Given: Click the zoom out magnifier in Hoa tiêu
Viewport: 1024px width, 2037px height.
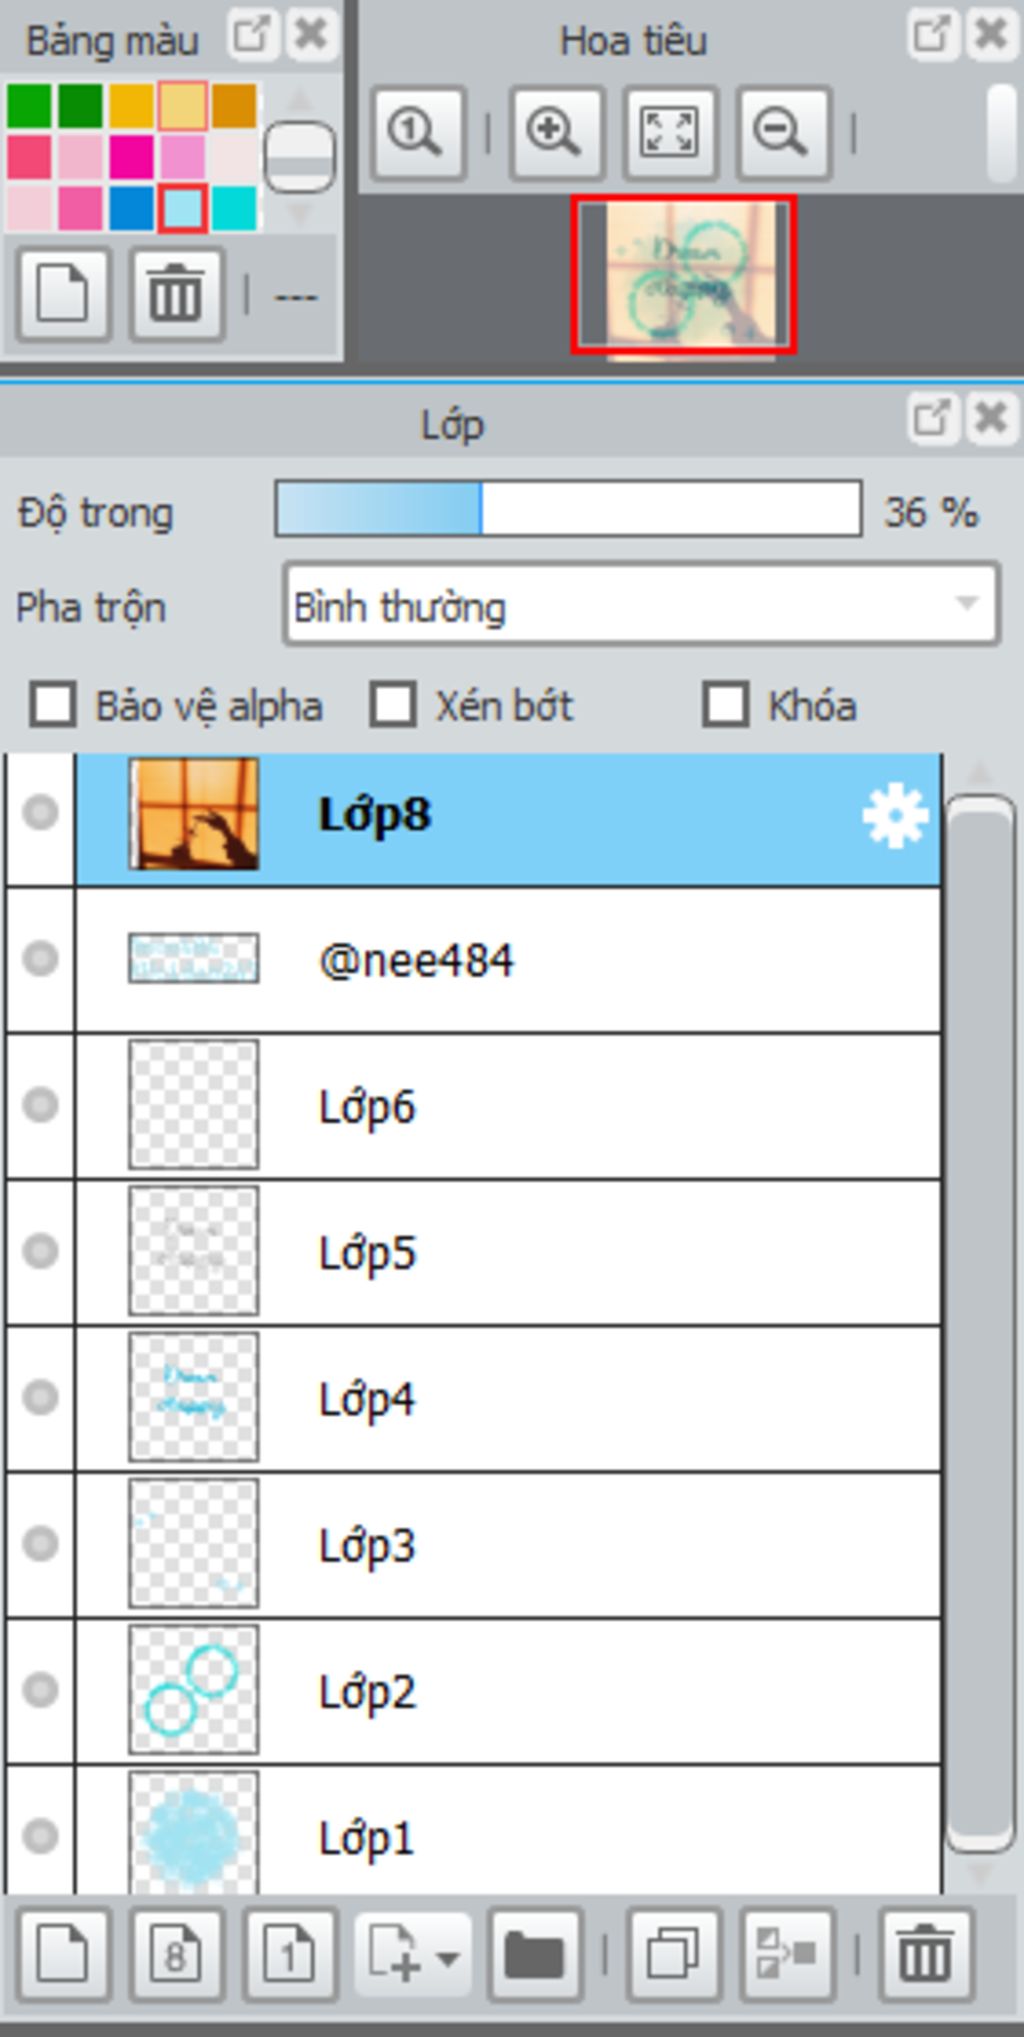Looking at the screenshot, I should pyautogui.click(x=783, y=132).
